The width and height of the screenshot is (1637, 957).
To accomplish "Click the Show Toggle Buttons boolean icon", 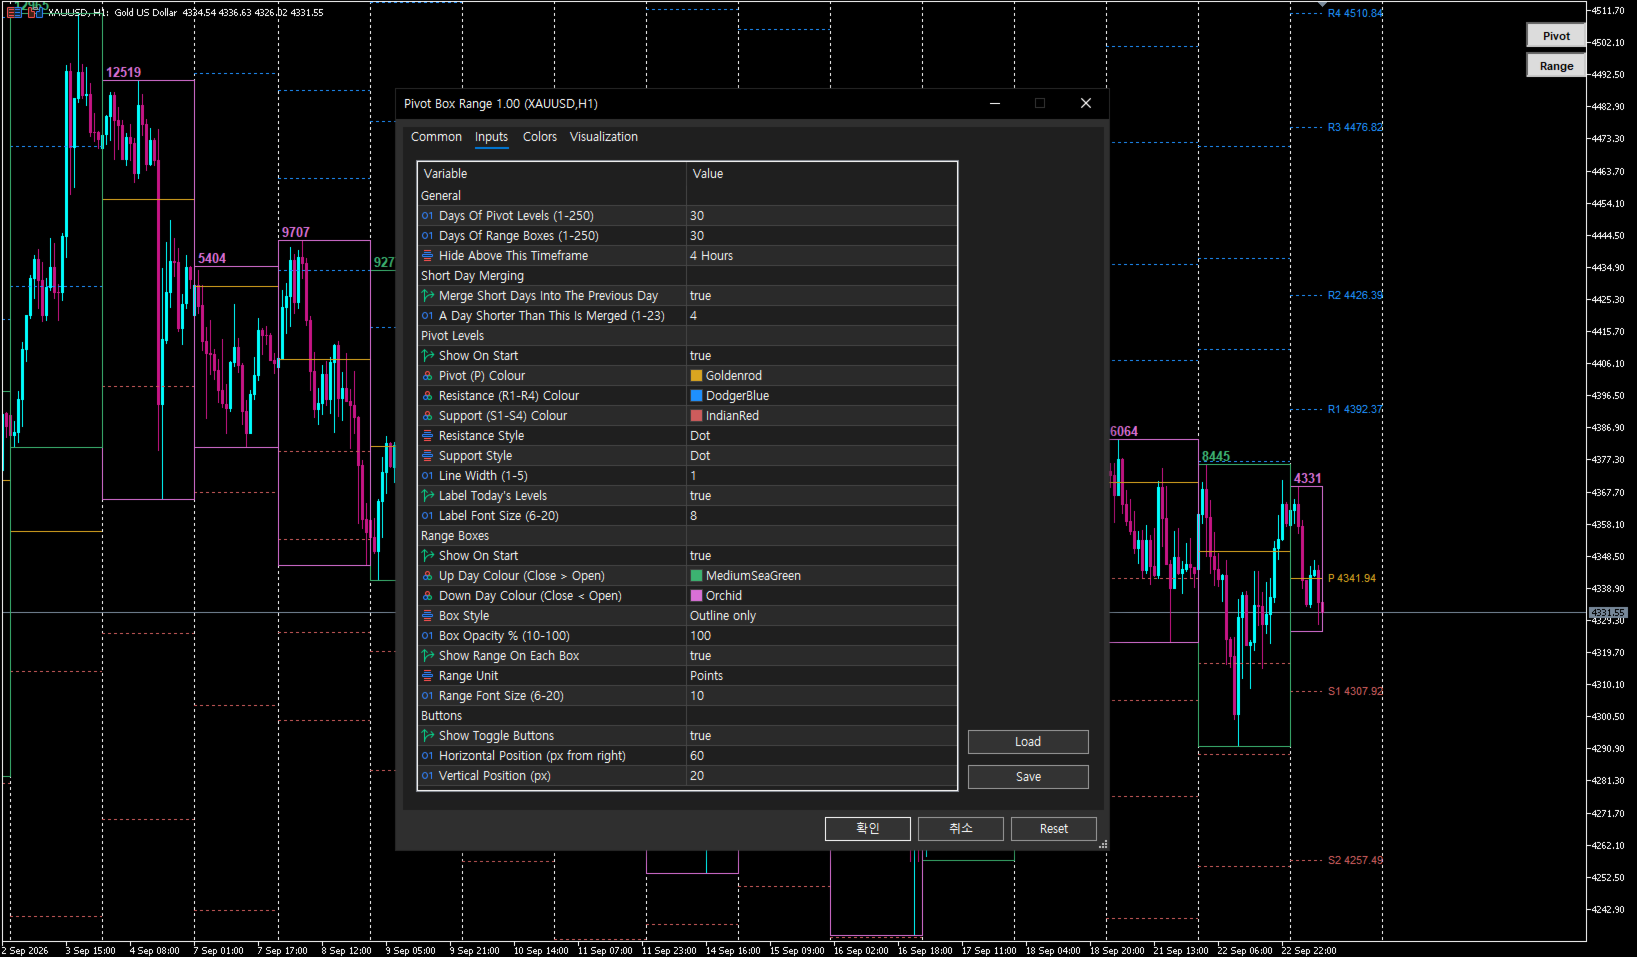I will click(x=427, y=736).
